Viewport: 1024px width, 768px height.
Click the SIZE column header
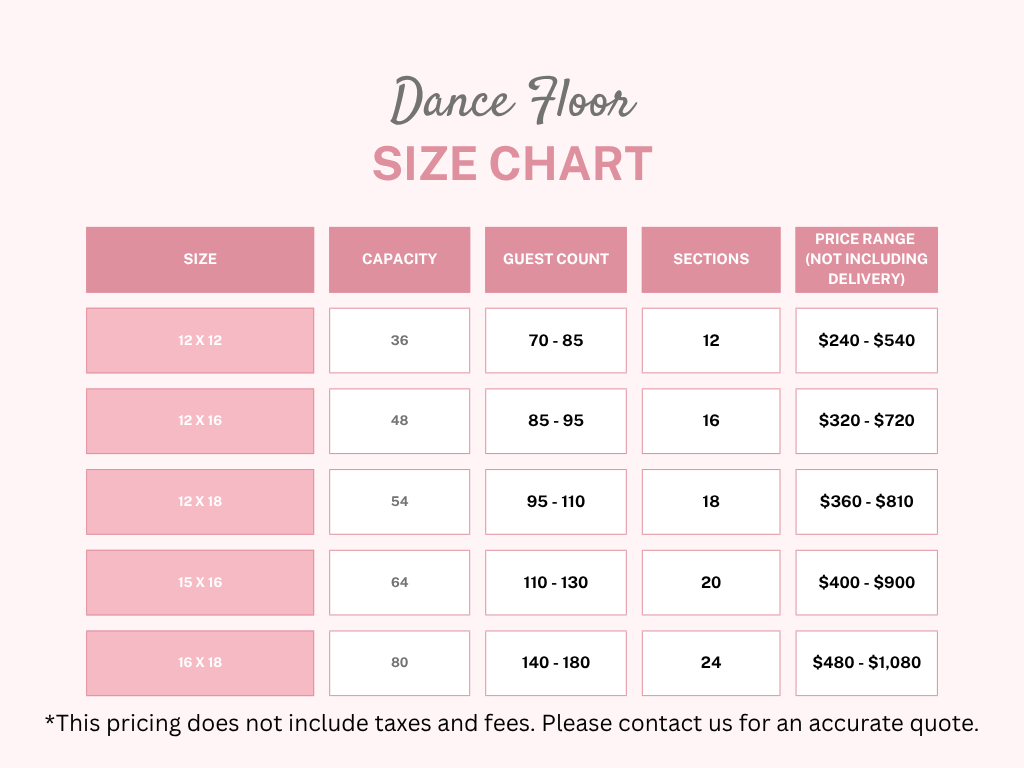(x=200, y=259)
